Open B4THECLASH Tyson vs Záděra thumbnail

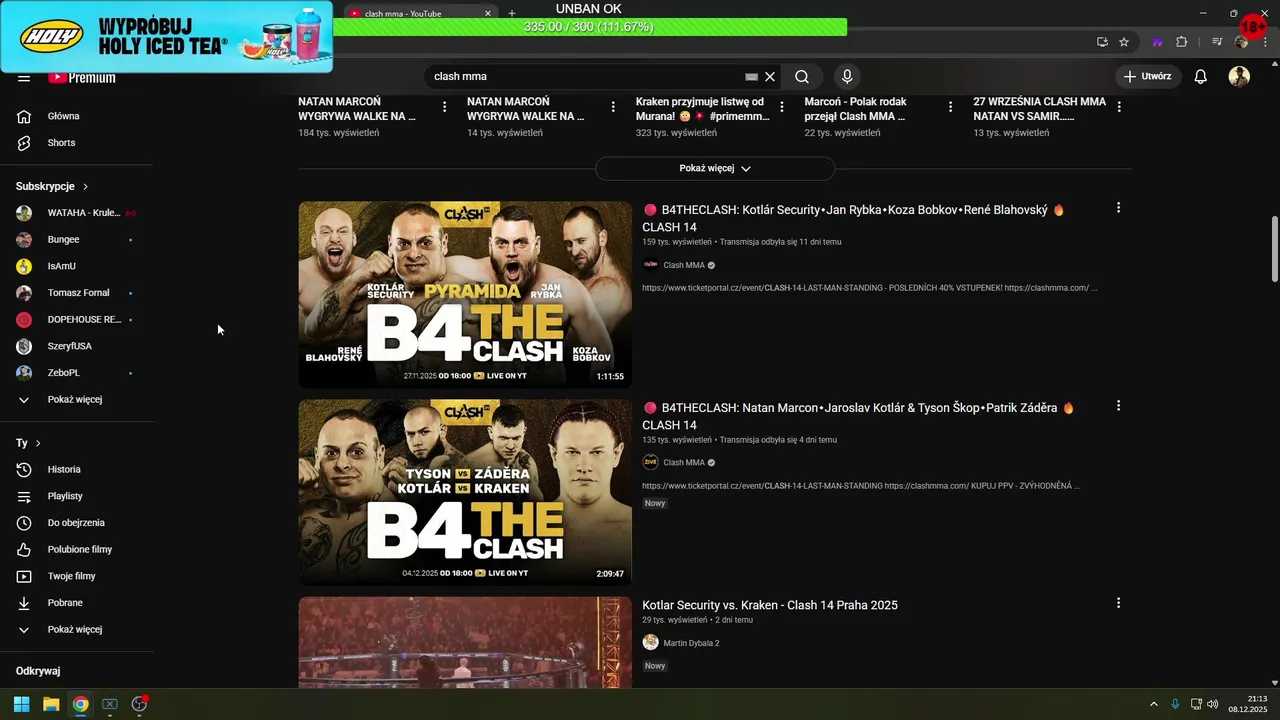tap(465, 492)
